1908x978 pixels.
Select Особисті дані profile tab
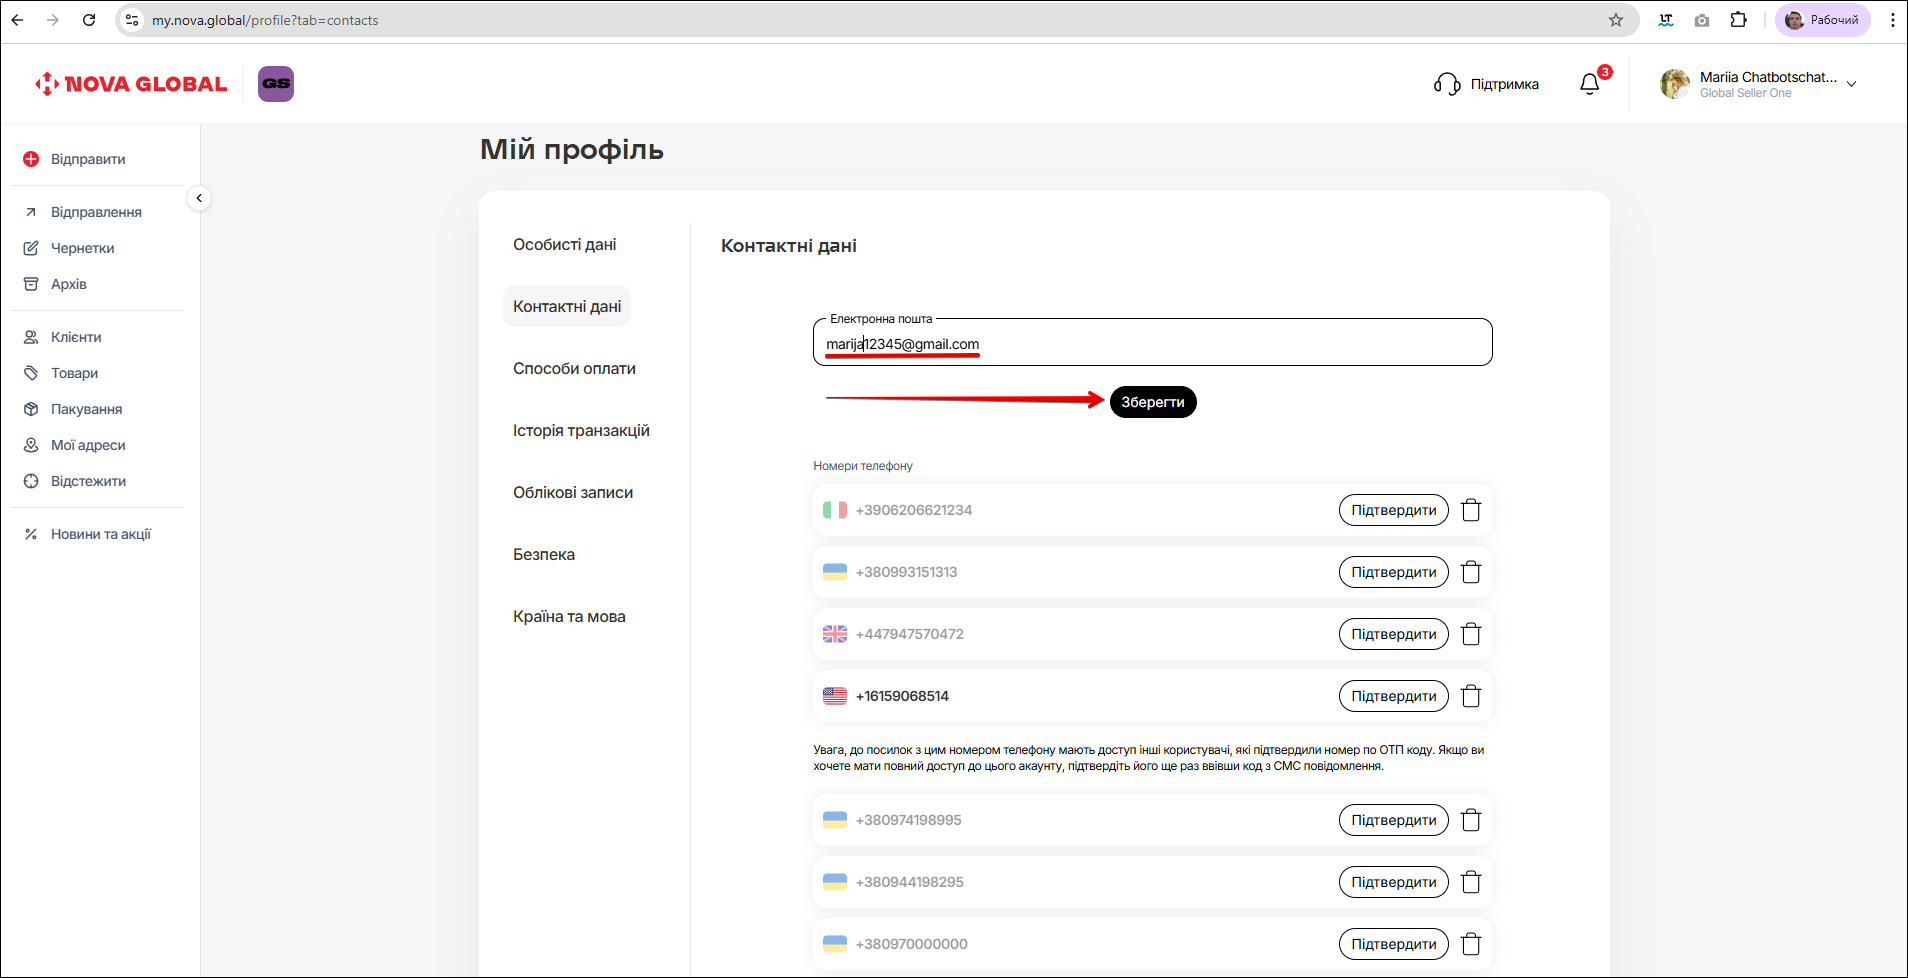(565, 244)
